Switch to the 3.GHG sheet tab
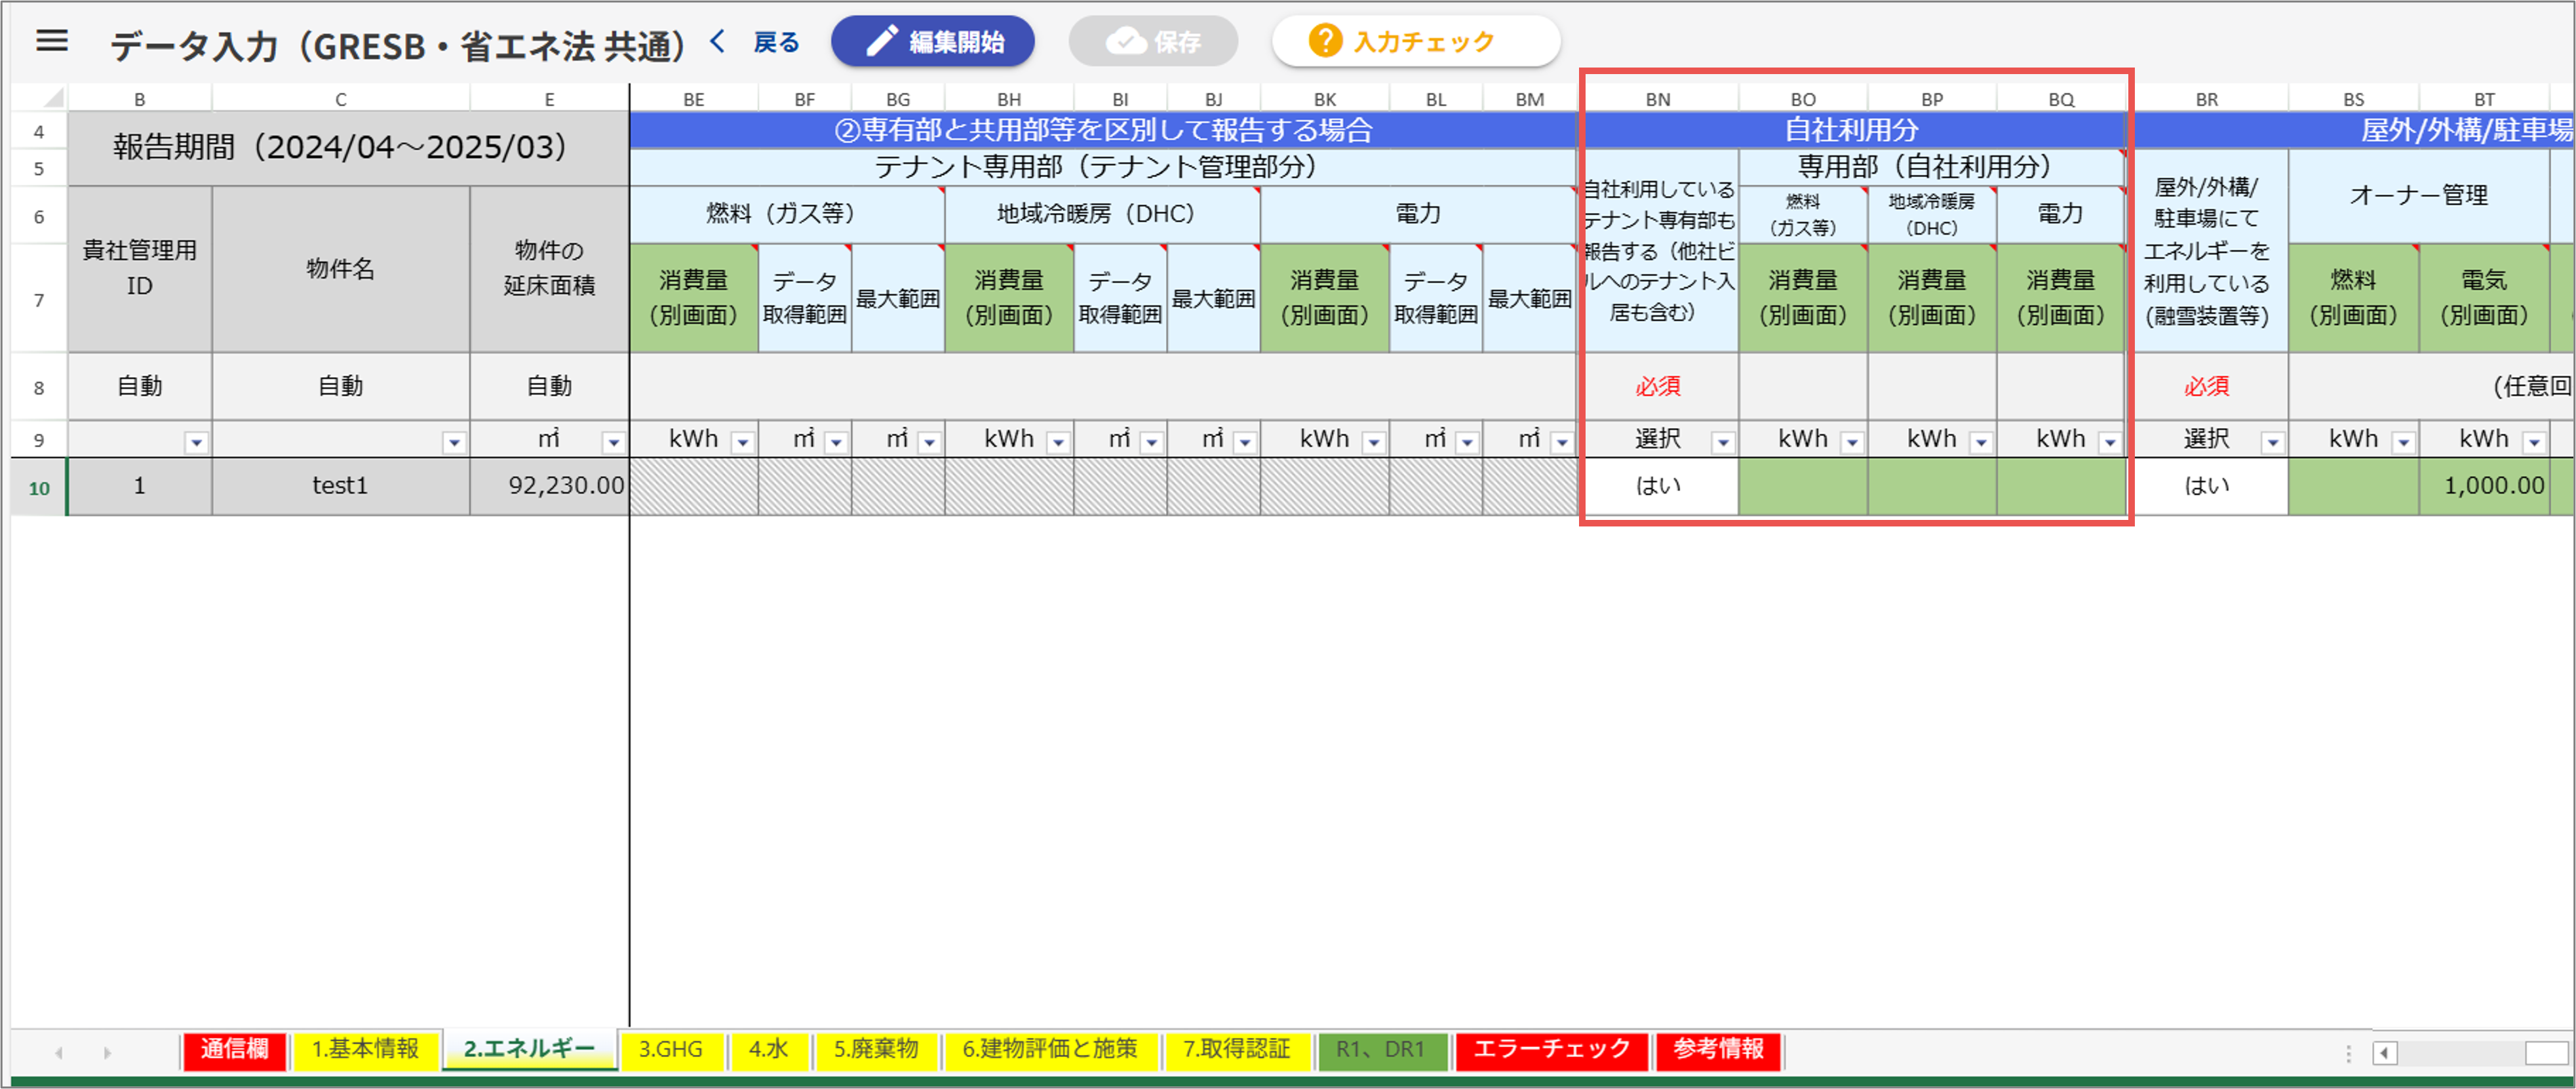This screenshot has height=1089, width=2576. pos(670,1049)
